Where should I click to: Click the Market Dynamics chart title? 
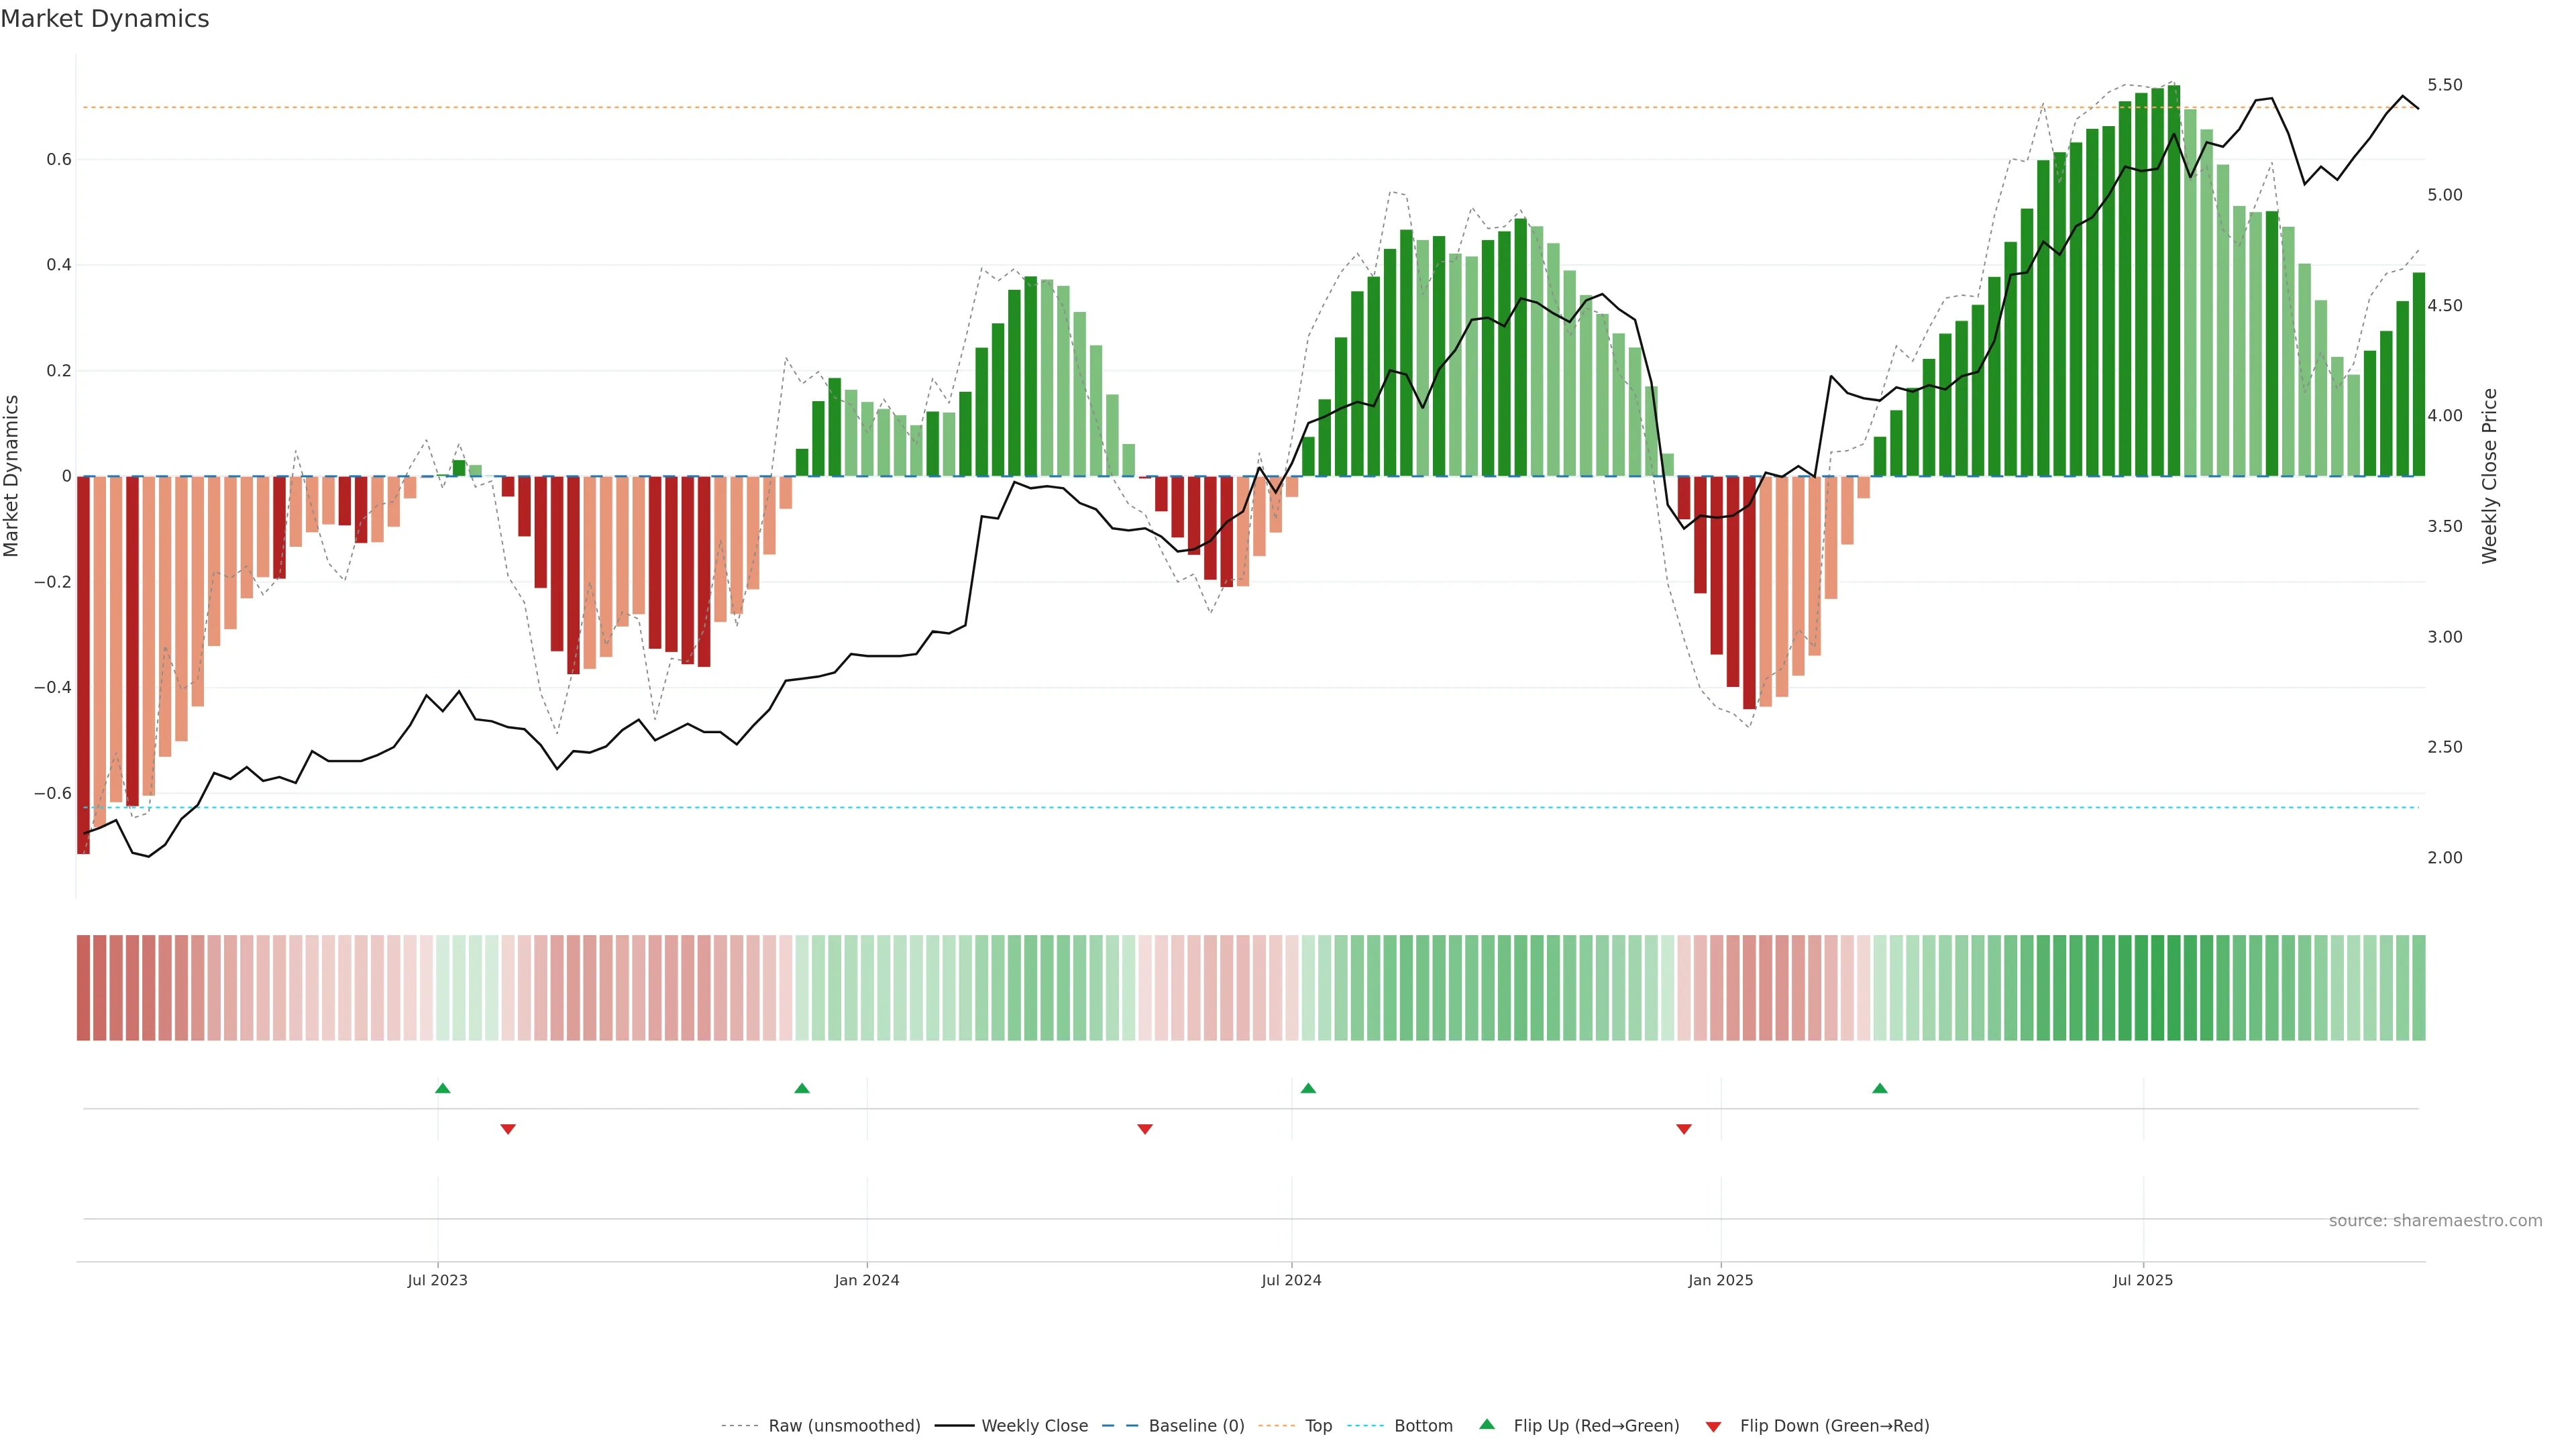(x=105, y=19)
